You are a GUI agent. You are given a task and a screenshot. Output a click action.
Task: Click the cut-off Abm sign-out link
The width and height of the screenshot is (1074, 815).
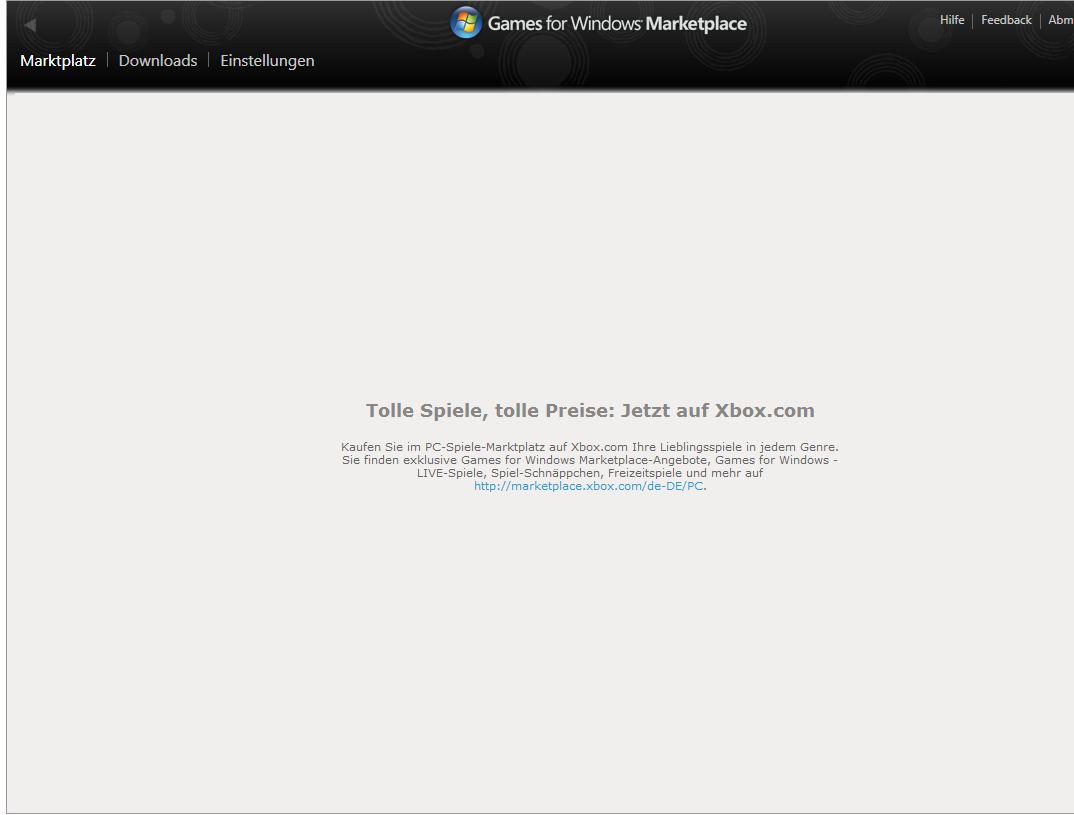pyautogui.click(x=1060, y=20)
